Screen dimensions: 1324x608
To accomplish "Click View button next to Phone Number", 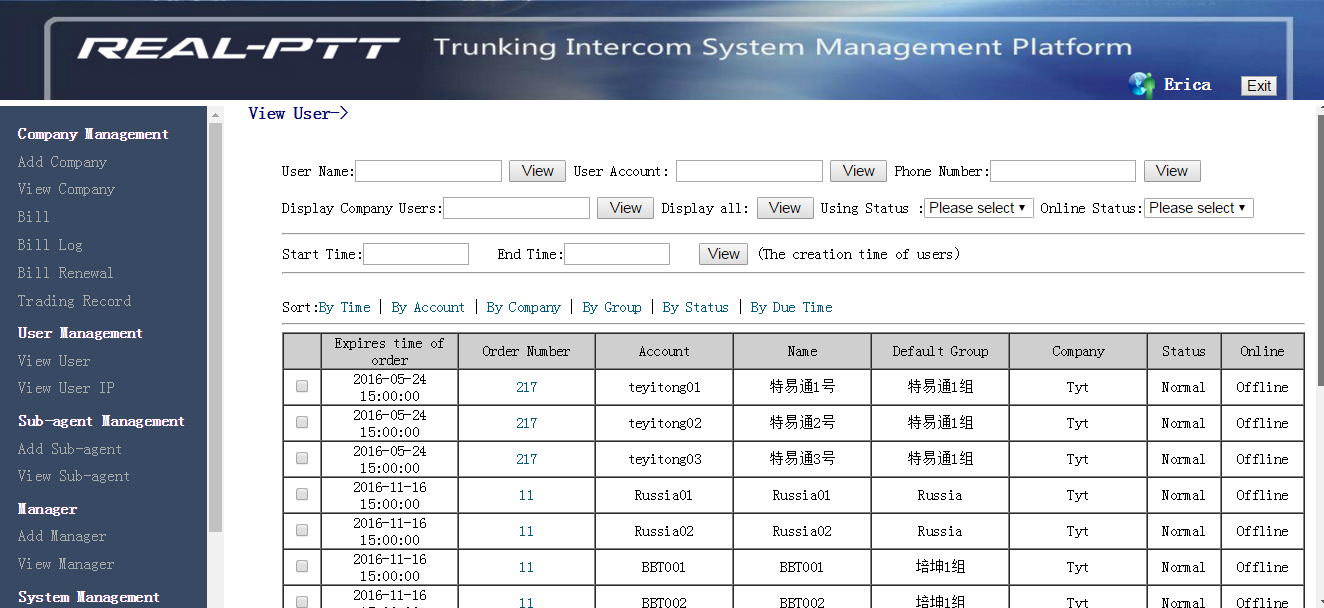I will 1172,171.
